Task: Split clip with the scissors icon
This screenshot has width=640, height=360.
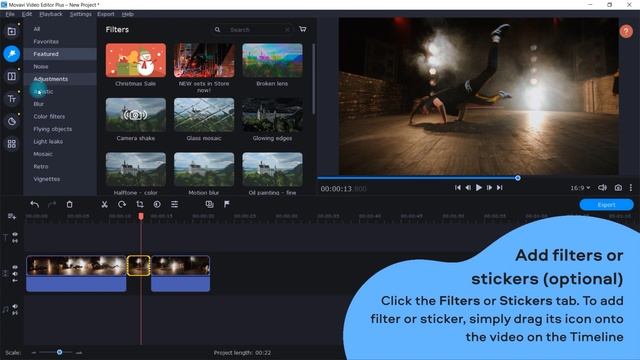Action: [x=104, y=204]
